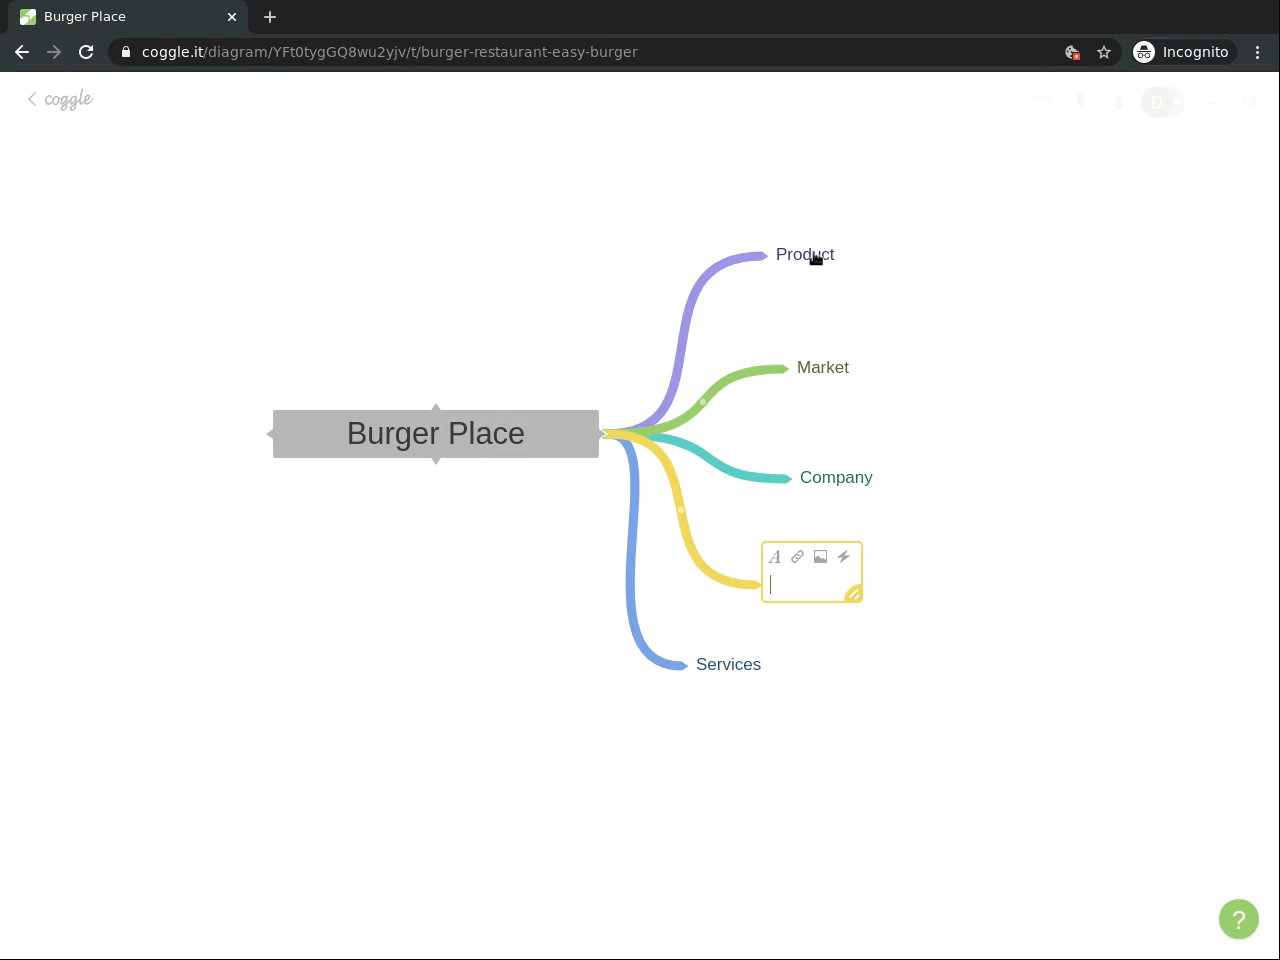
Task: Add a branch from top arrow of Burger Place
Action: pos(436,406)
